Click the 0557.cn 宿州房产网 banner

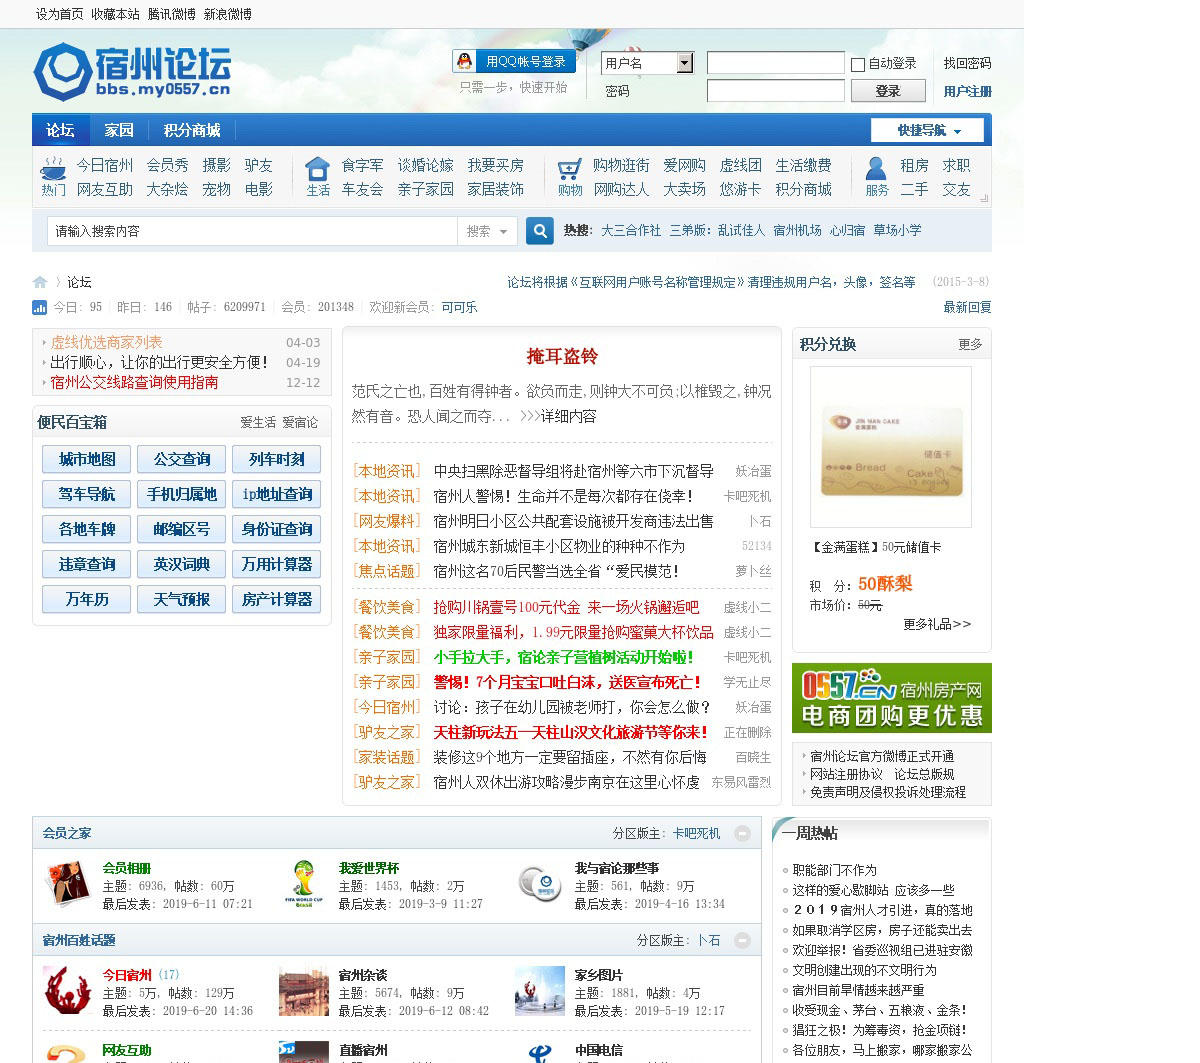coord(892,698)
